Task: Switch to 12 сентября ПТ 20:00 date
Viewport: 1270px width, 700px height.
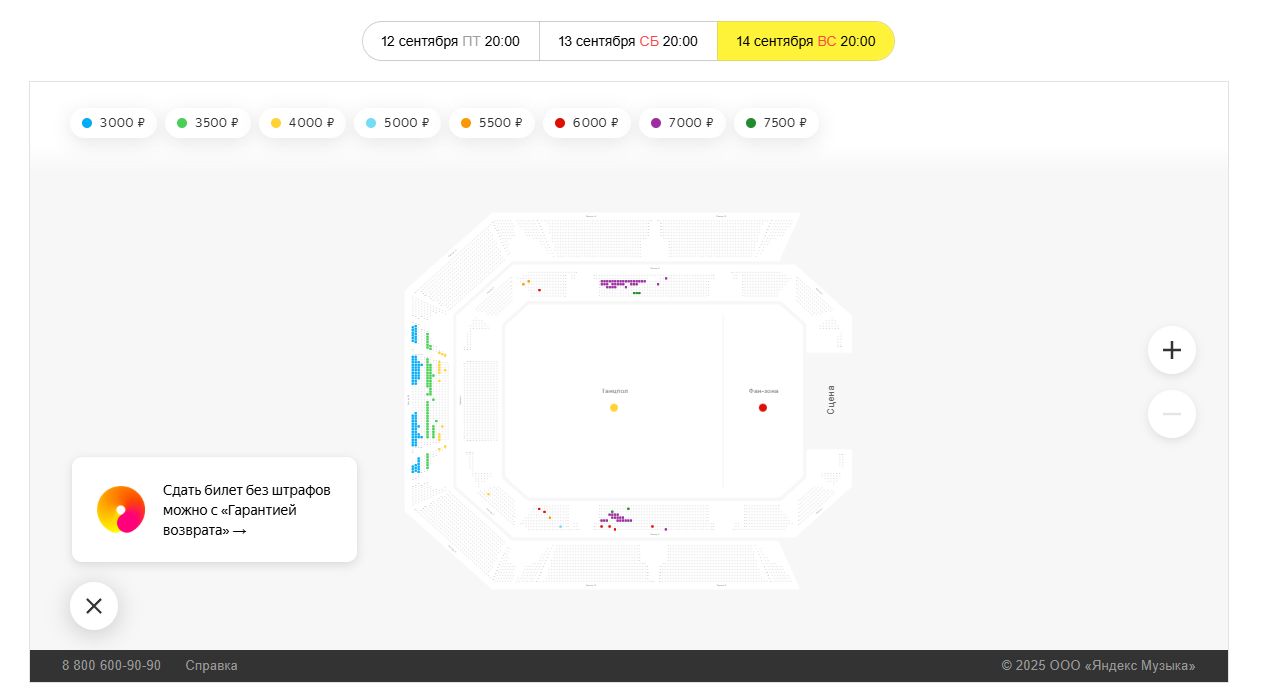Action: tap(451, 41)
